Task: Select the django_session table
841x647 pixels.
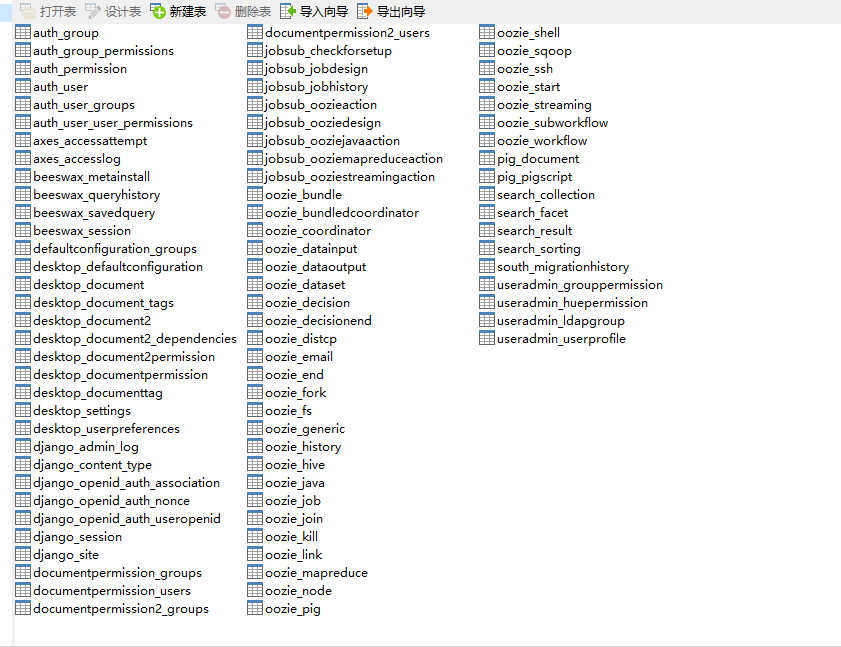Action: pyautogui.click(x=74, y=536)
